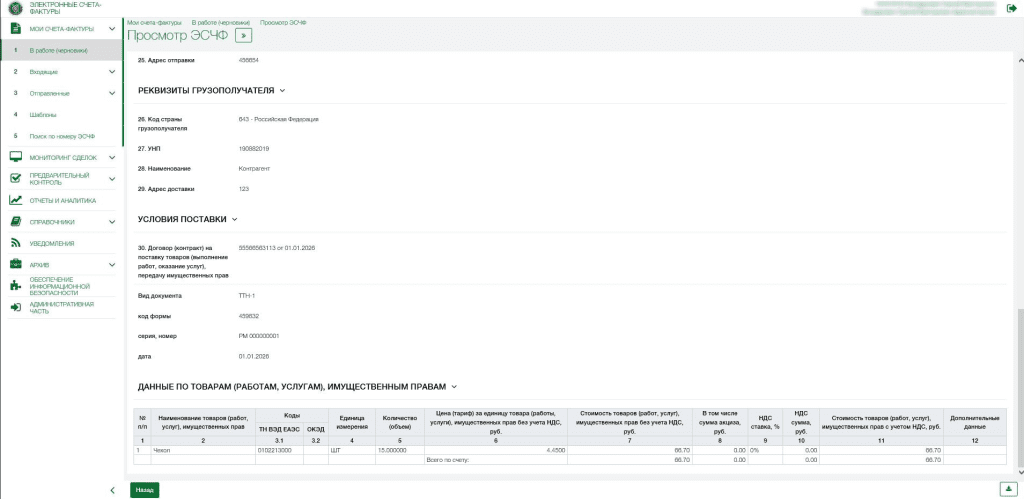The height and width of the screenshot is (499, 1024).
Task: Expand the Отправленные submenu chevron
Action: click(x=111, y=93)
